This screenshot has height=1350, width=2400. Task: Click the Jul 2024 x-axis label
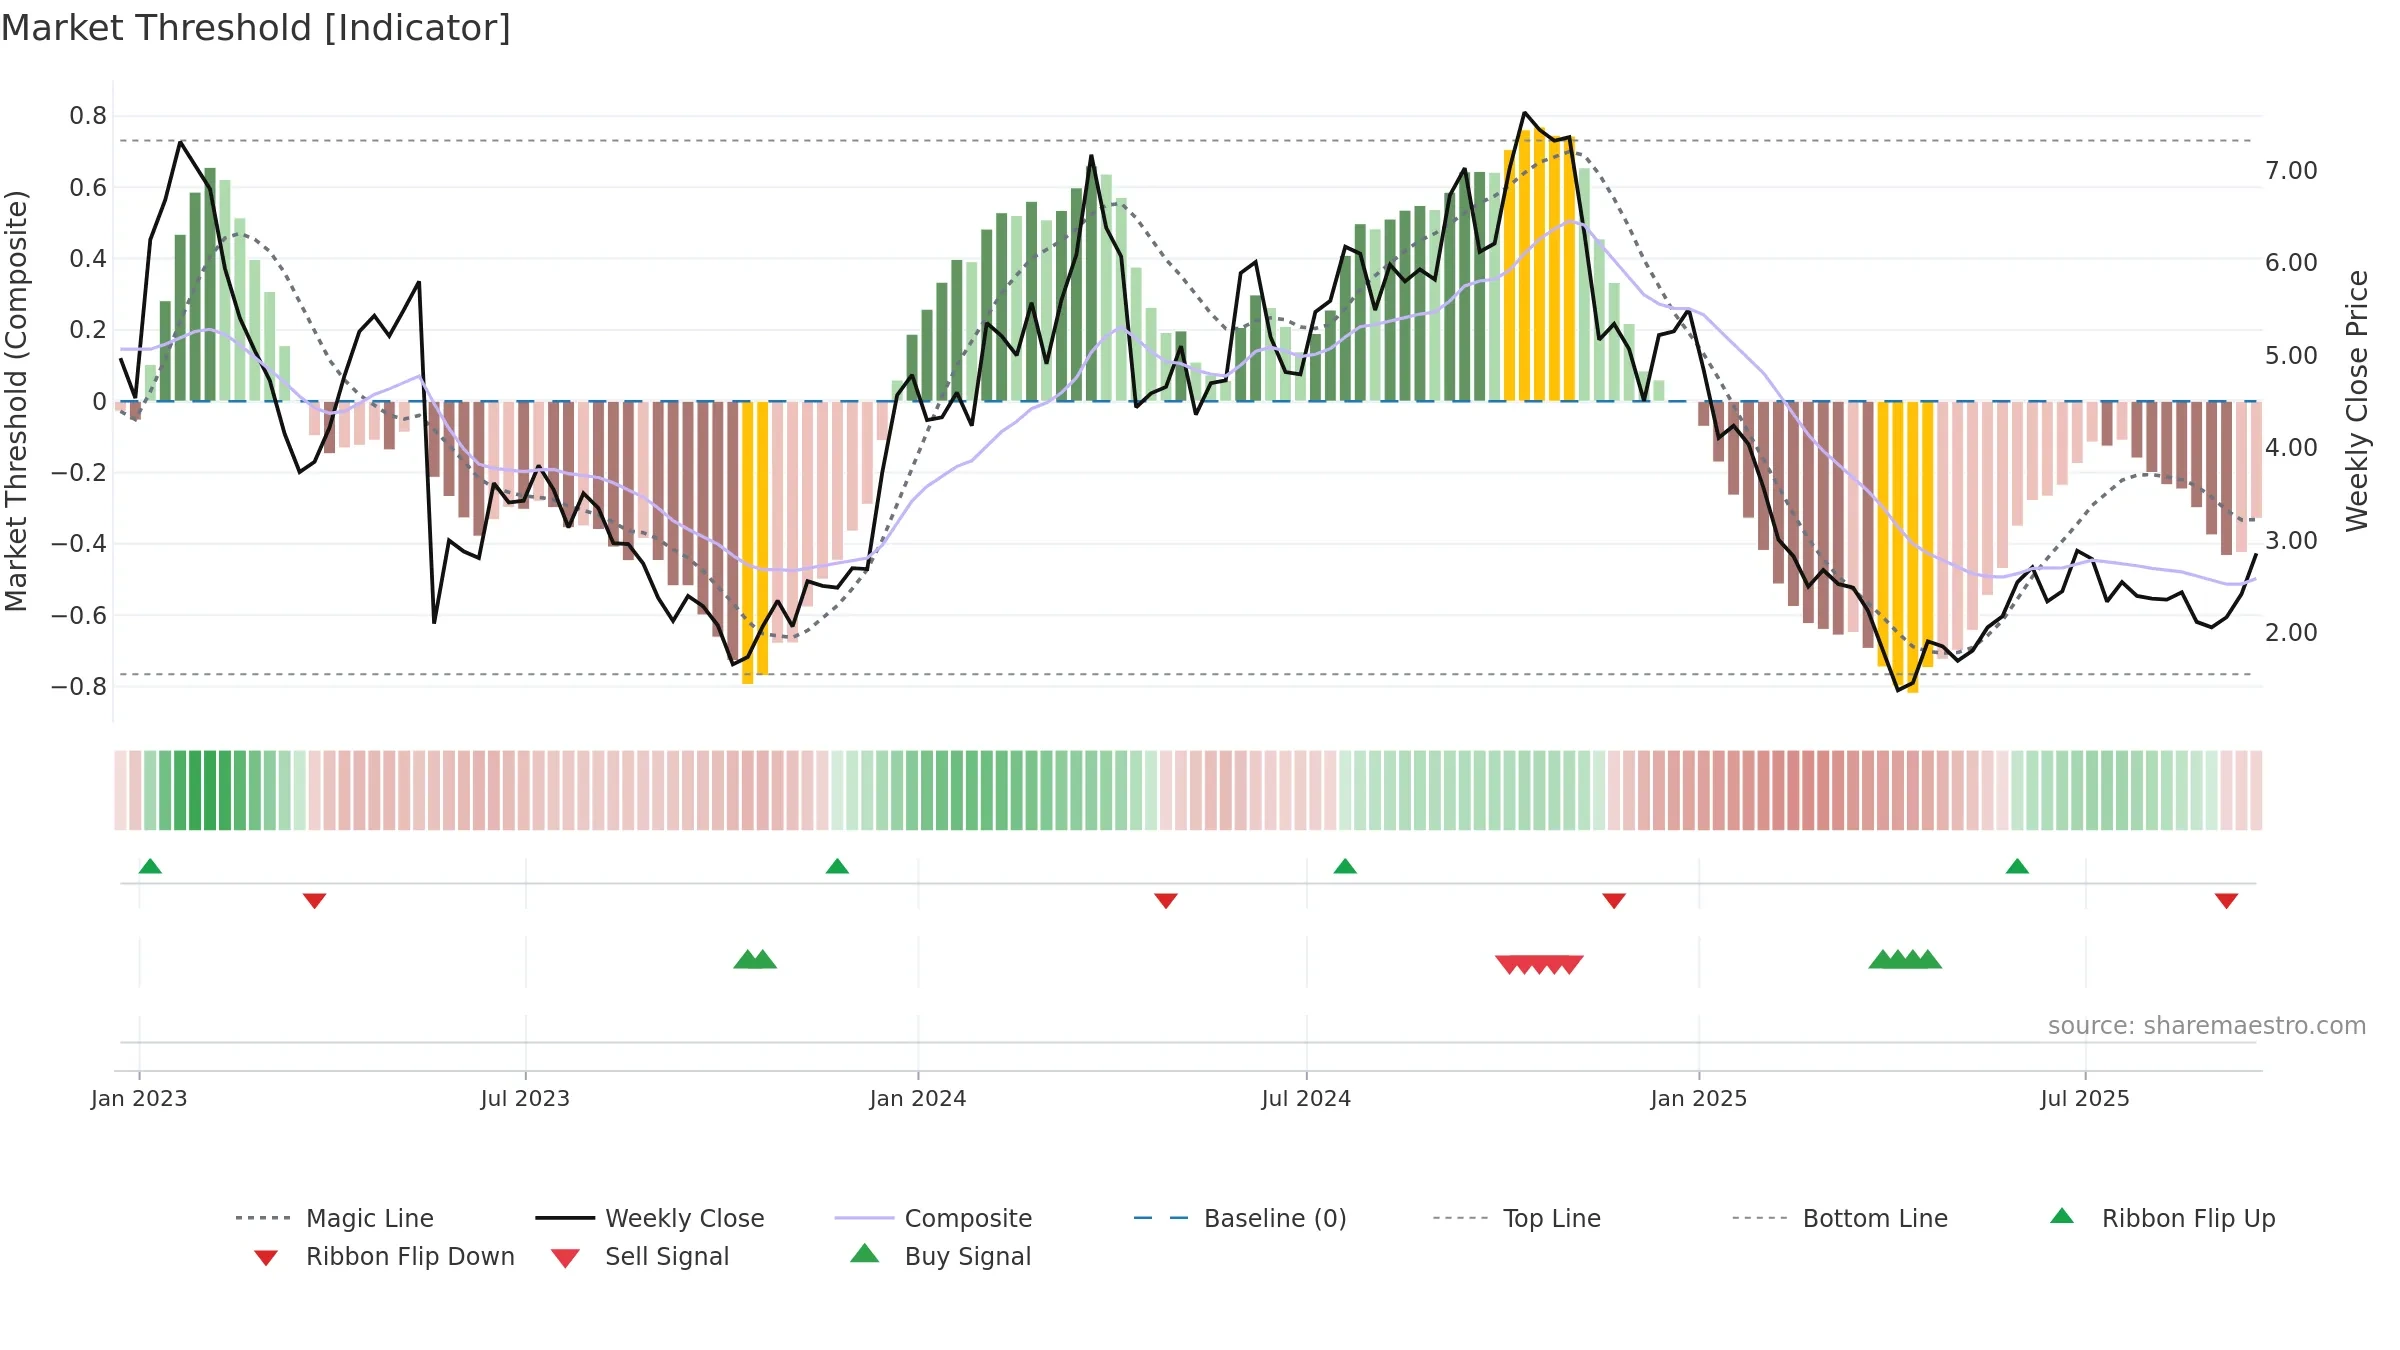[1306, 1098]
